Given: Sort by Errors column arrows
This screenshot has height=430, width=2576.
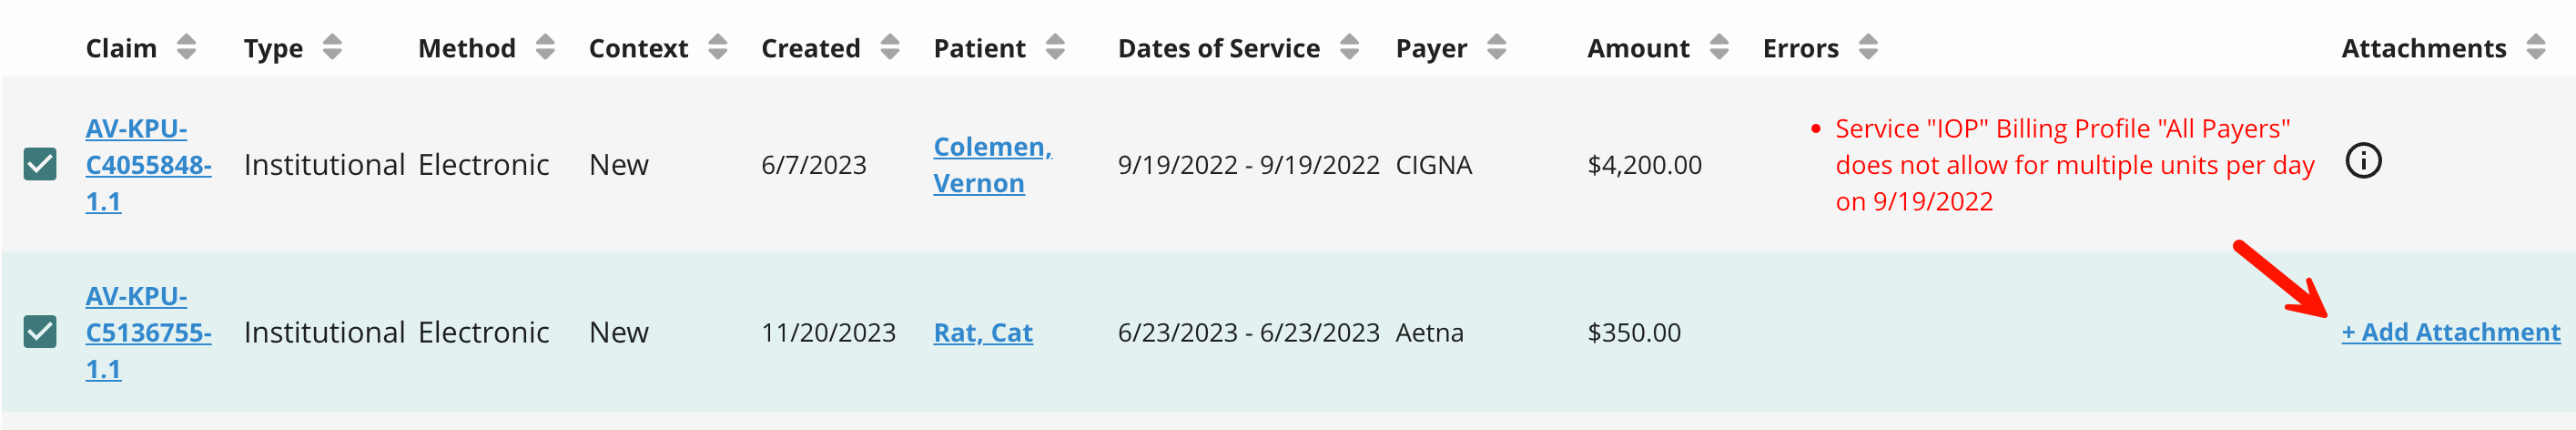Looking at the screenshot, I should (x=1868, y=47).
